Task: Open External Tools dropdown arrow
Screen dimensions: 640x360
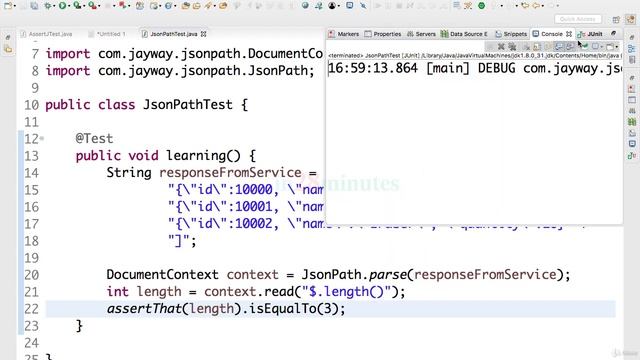Action: (99, 6)
